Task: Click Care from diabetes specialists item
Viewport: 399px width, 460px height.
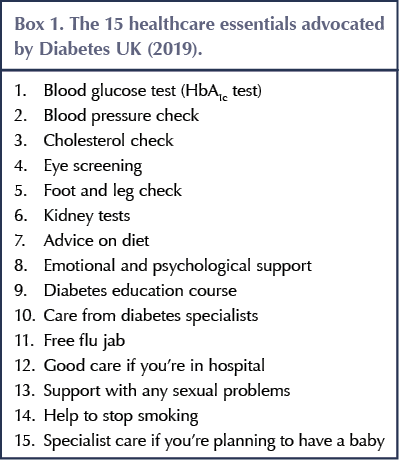Action: click(151, 316)
